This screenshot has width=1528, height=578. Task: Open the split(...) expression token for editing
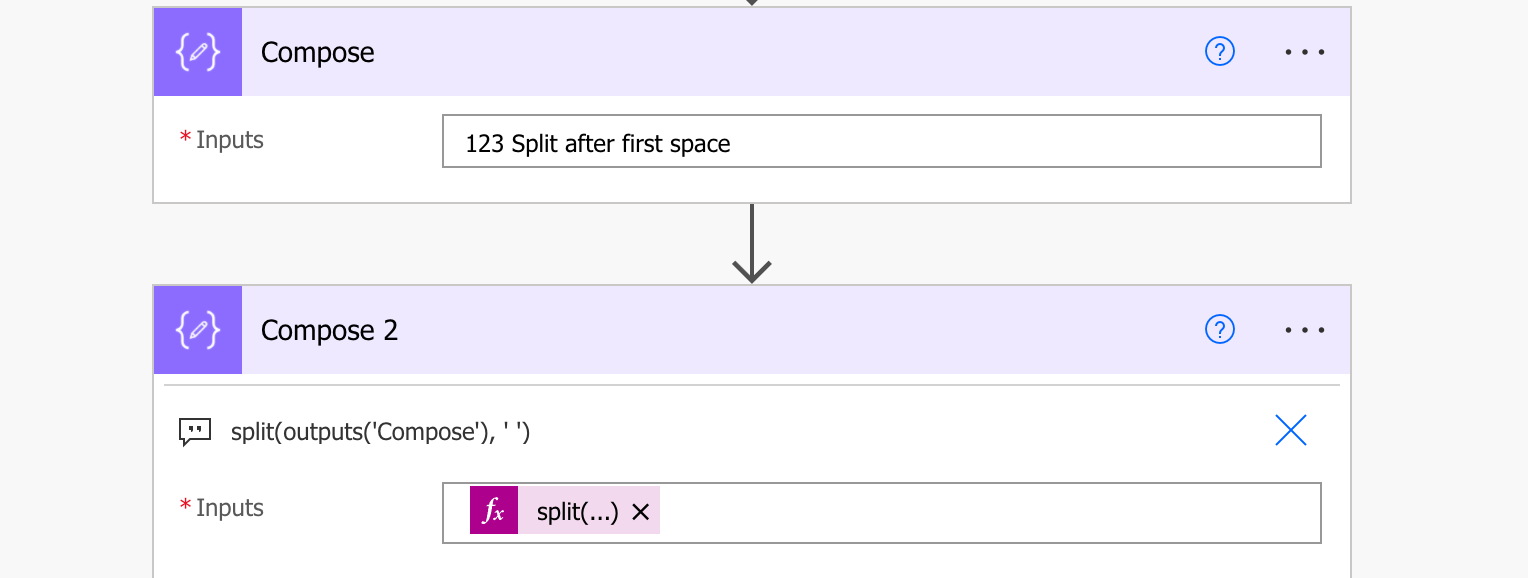(577, 512)
